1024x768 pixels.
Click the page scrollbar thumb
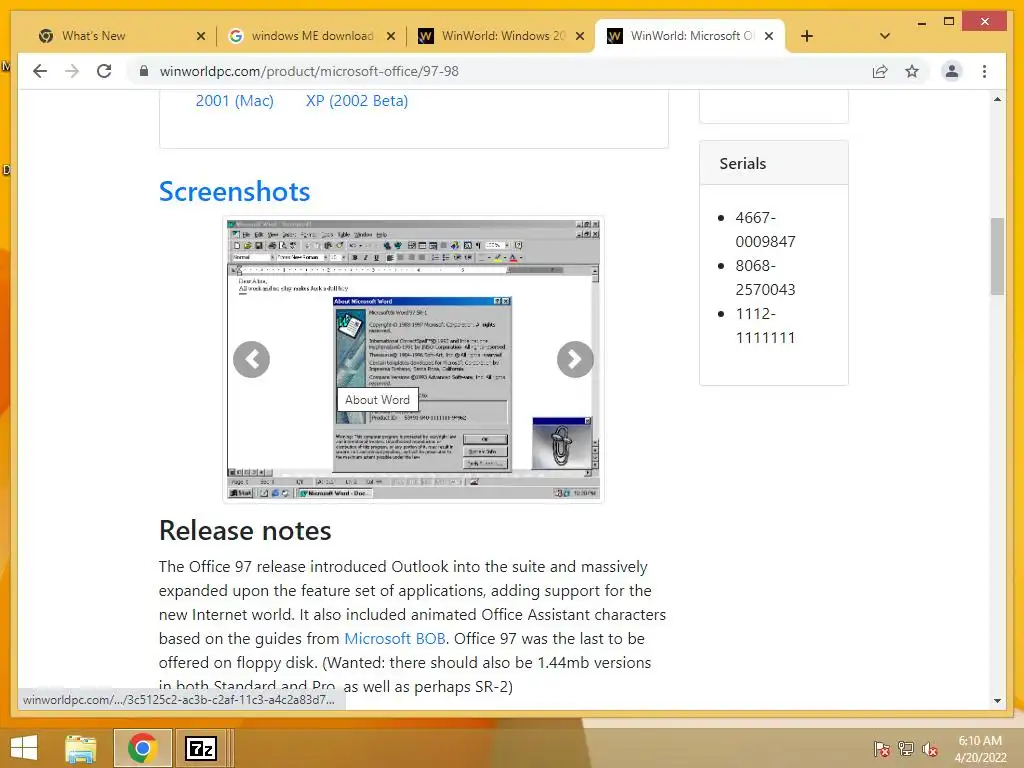tap(997, 256)
